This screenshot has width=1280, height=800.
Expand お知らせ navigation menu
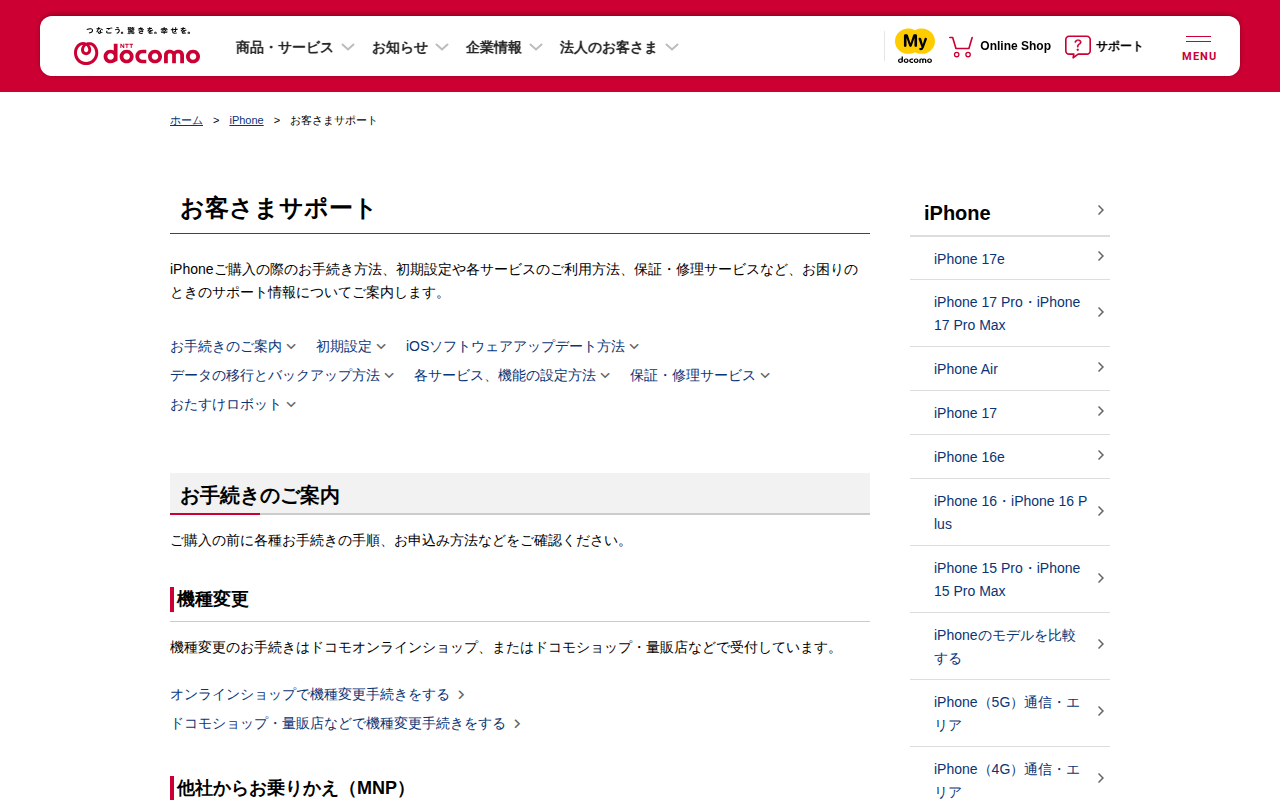410,47
